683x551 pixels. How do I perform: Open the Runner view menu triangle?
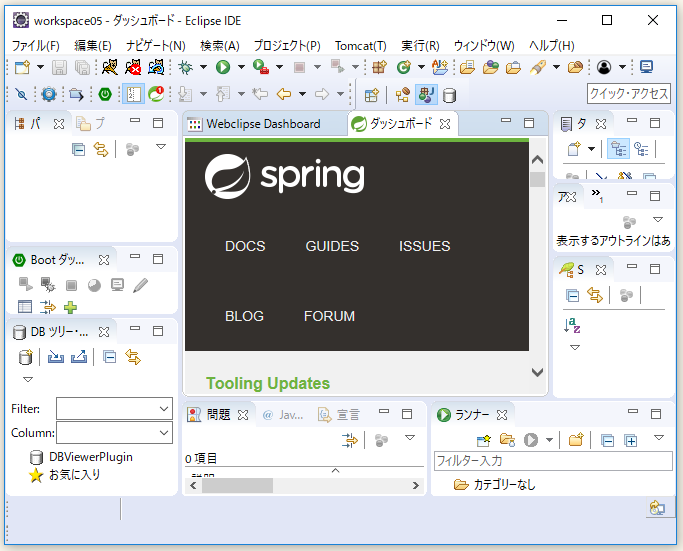point(659,438)
